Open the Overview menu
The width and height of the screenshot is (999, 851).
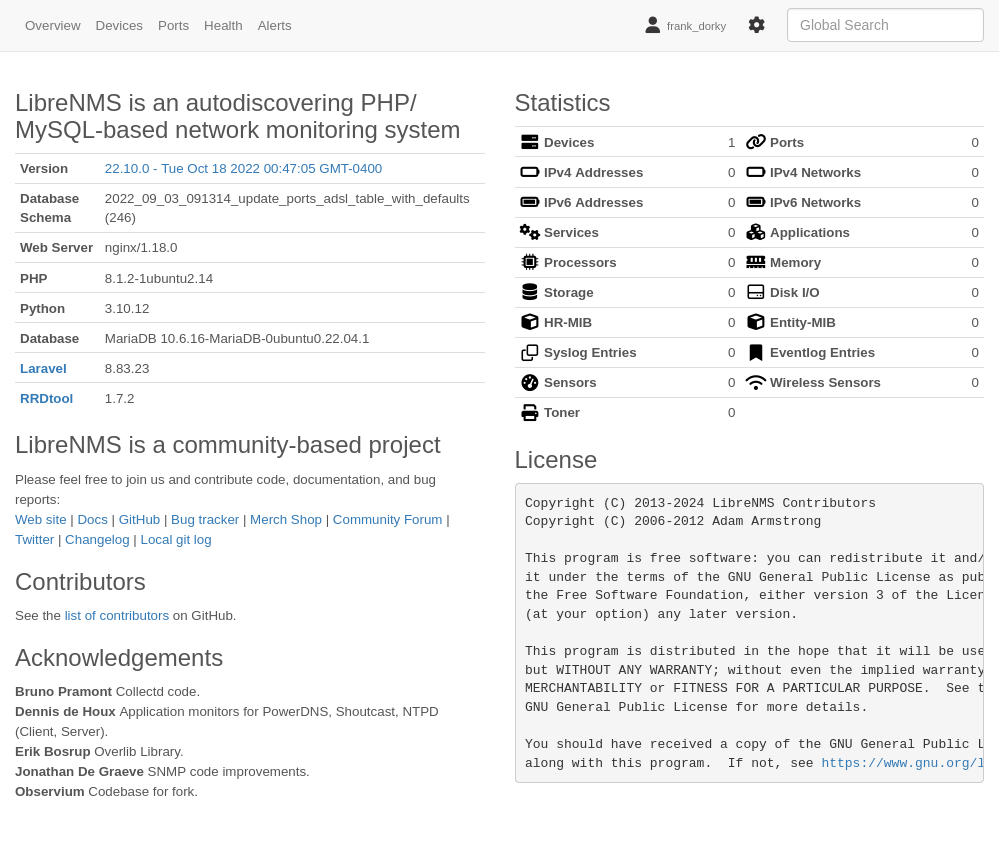point(53,25)
